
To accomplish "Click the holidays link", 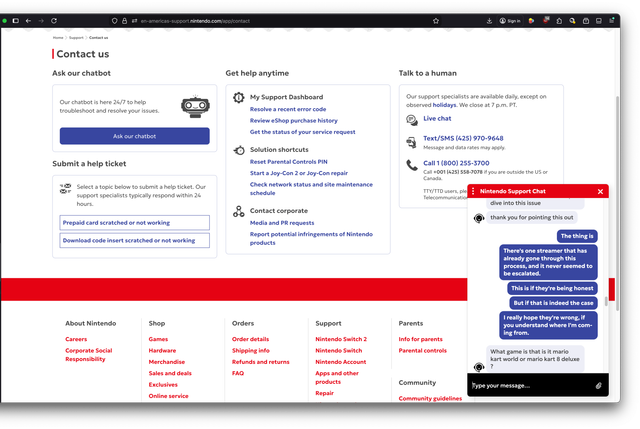I will (444, 105).
